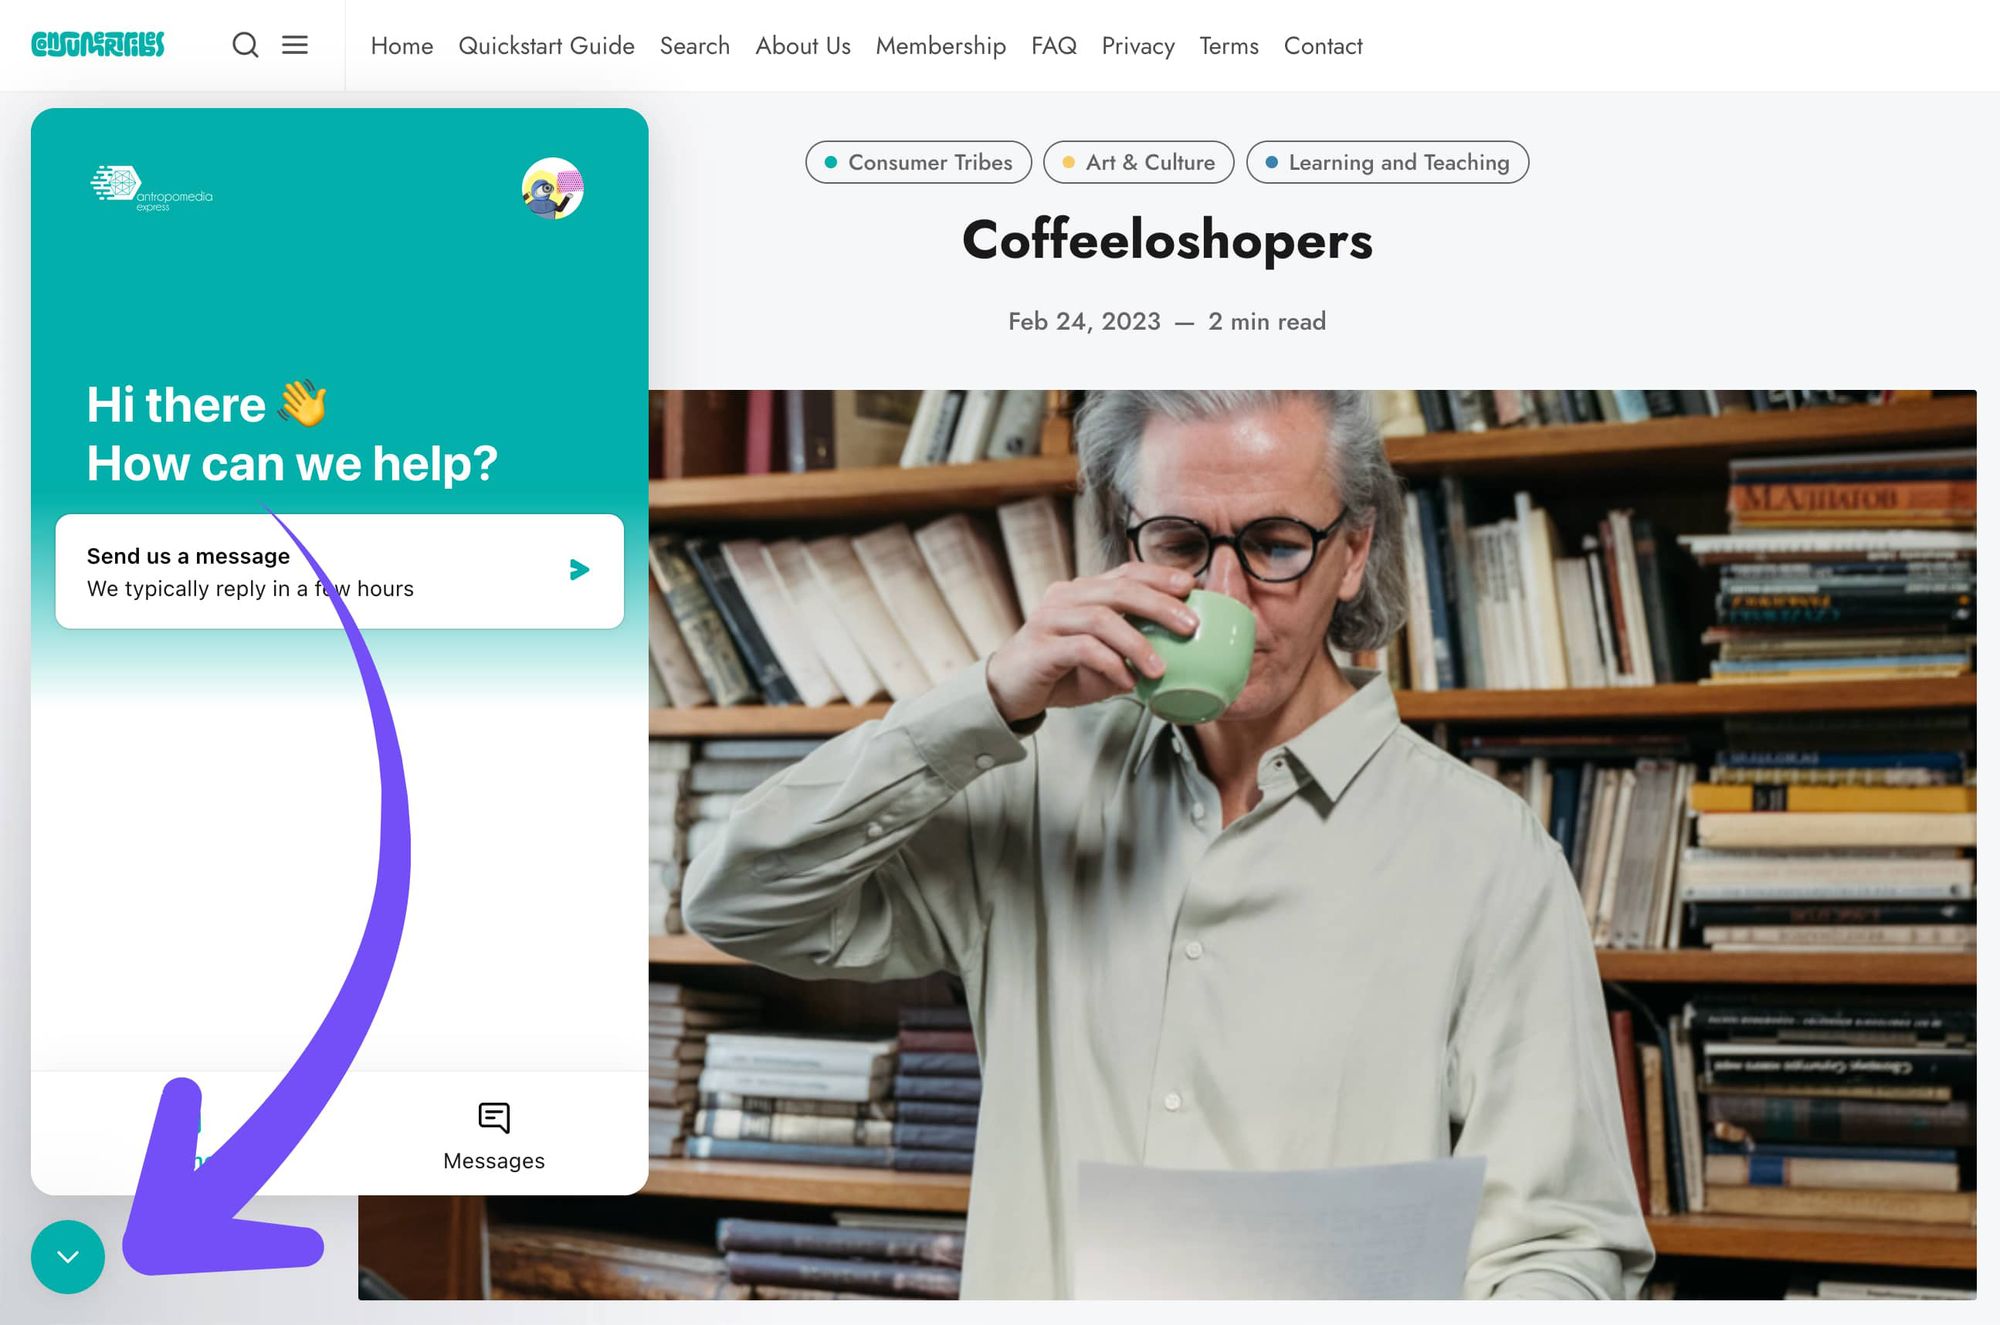This screenshot has height=1325, width=2000.
Task: Click the About Us navigation link
Action: [x=803, y=46]
